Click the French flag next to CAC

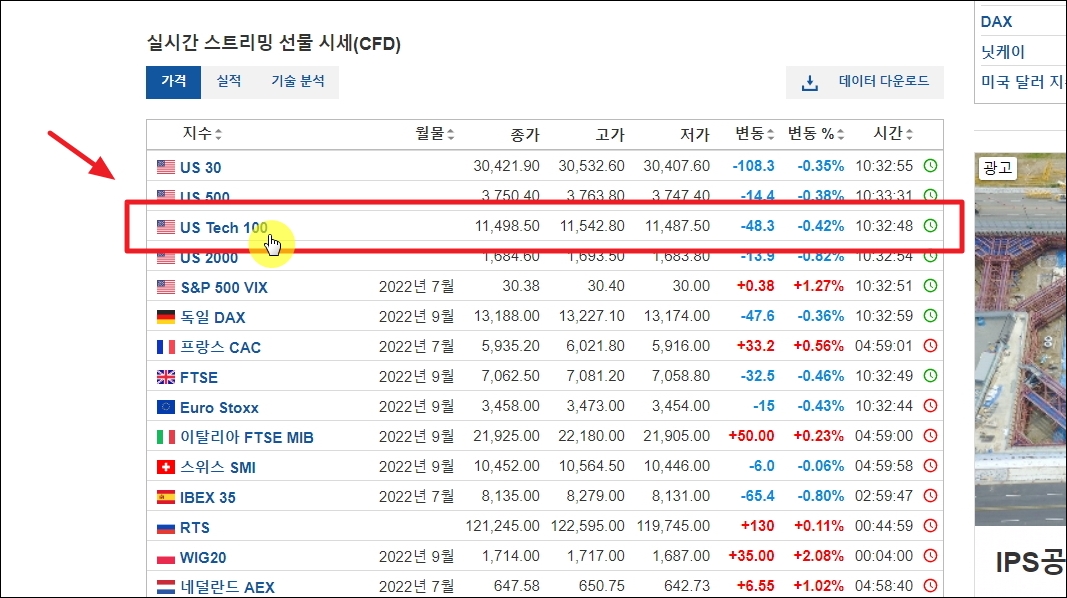pyautogui.click(x=165, y=346)
